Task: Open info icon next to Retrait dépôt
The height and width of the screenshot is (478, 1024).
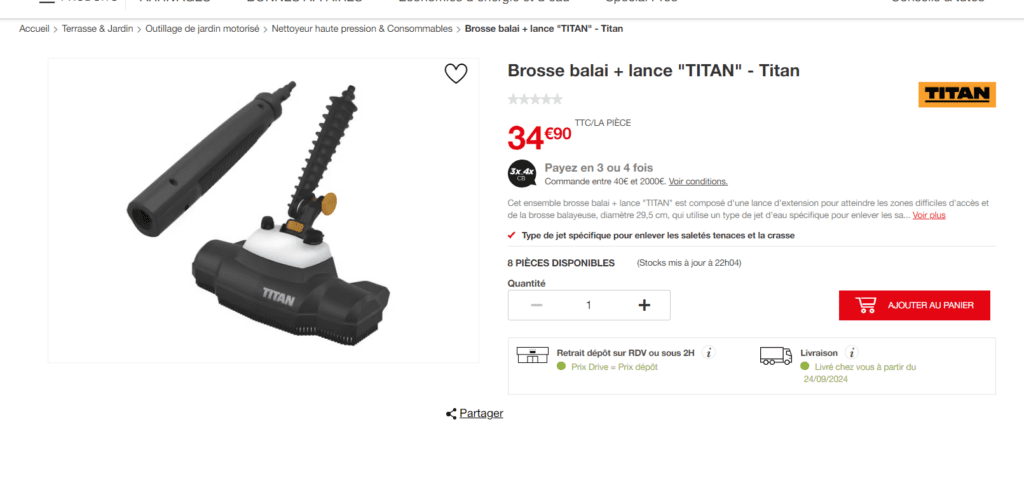Action: [709, 353]
